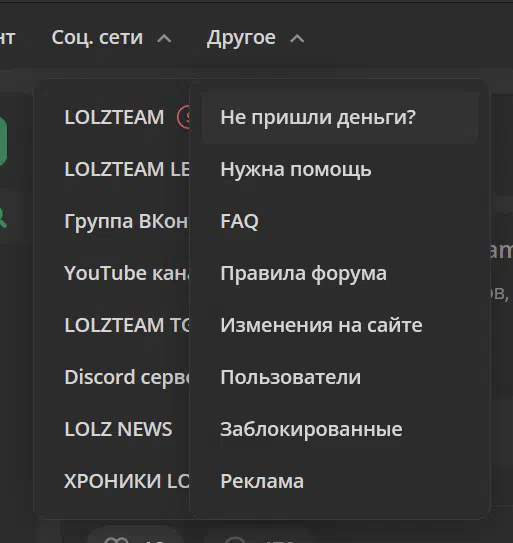Open Правила форума link

pyautogui.click(x=340, y=273)
